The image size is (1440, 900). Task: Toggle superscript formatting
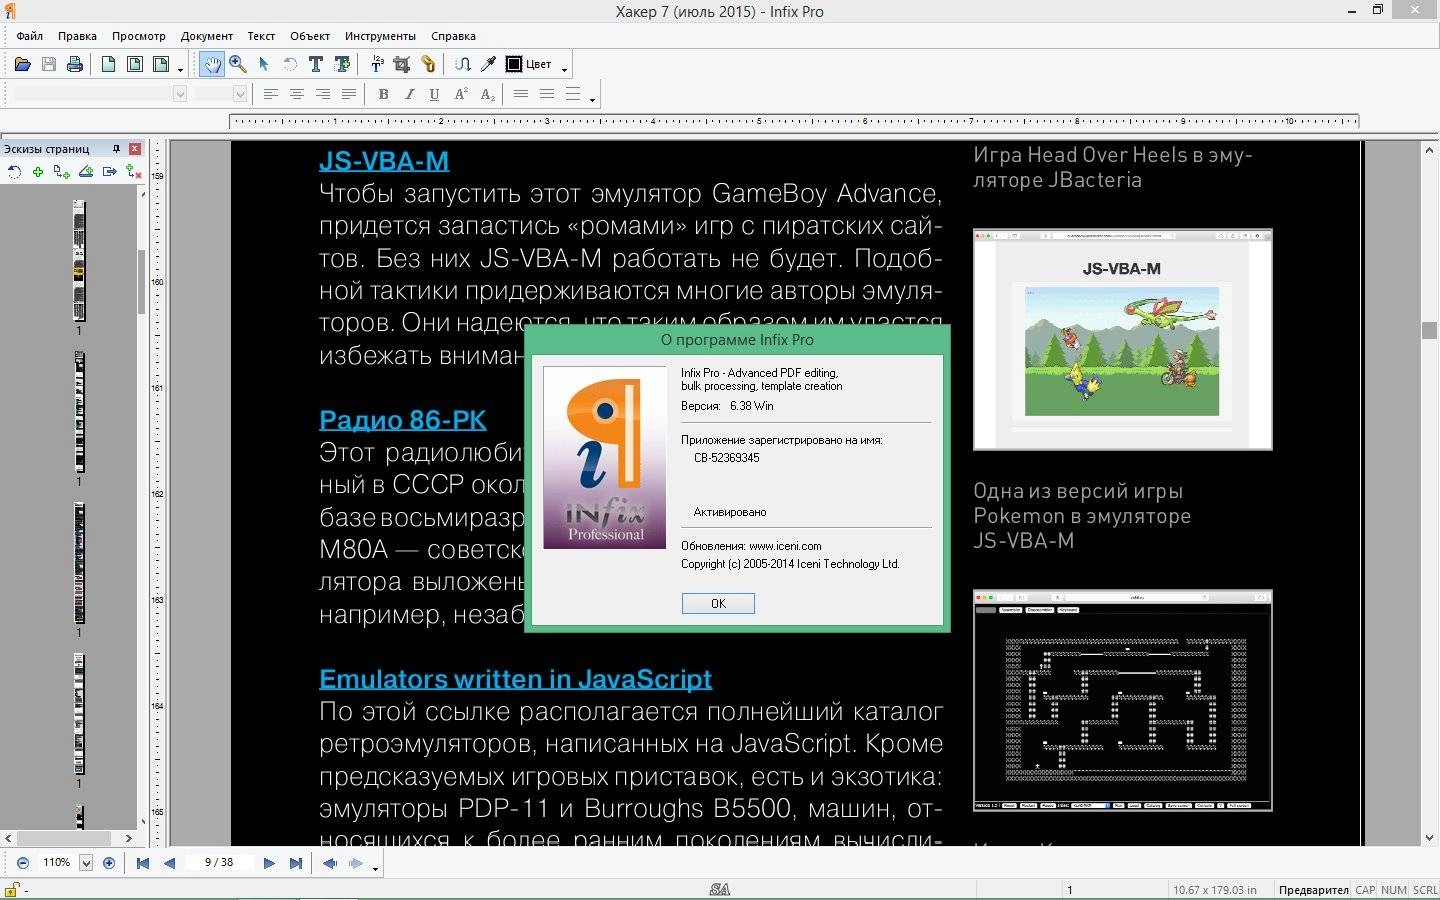point(461,94)
